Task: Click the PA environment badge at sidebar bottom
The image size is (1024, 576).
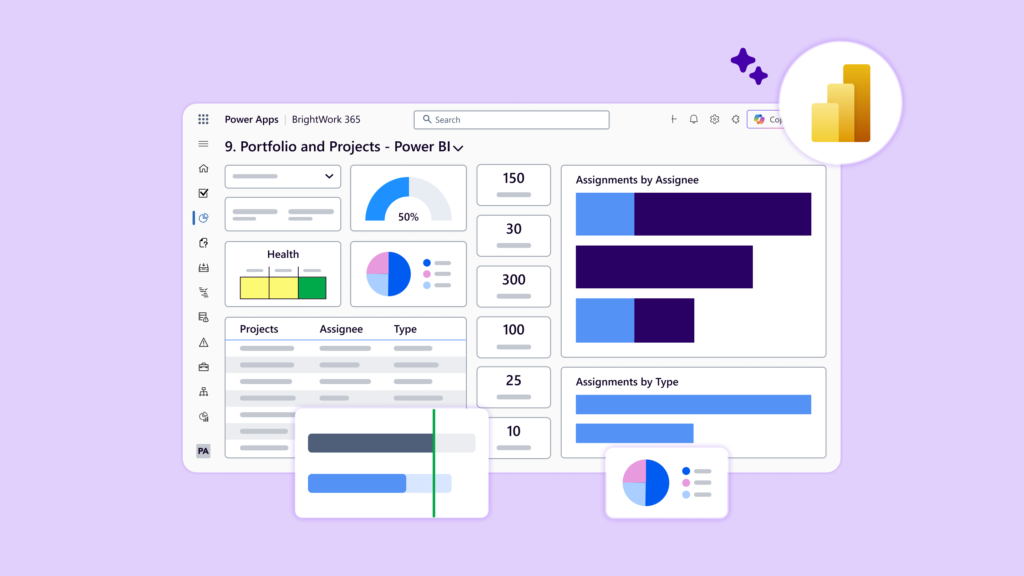Action: pyautogui.click(x=203, y=451)
